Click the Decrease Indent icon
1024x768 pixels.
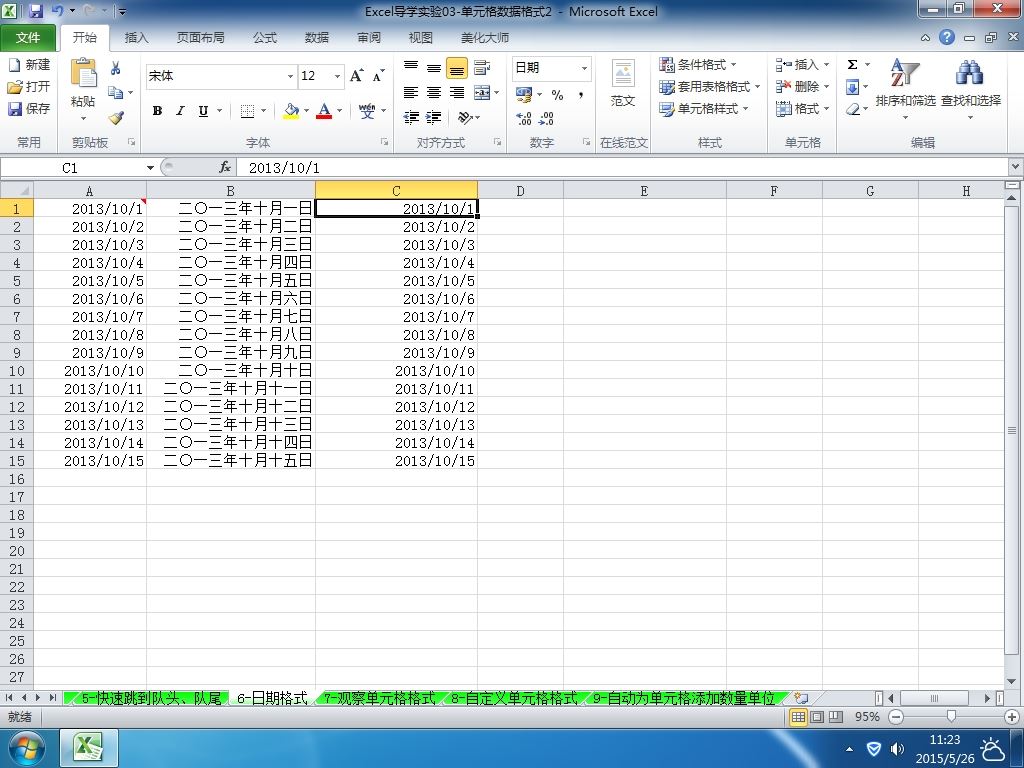(411, 118)
